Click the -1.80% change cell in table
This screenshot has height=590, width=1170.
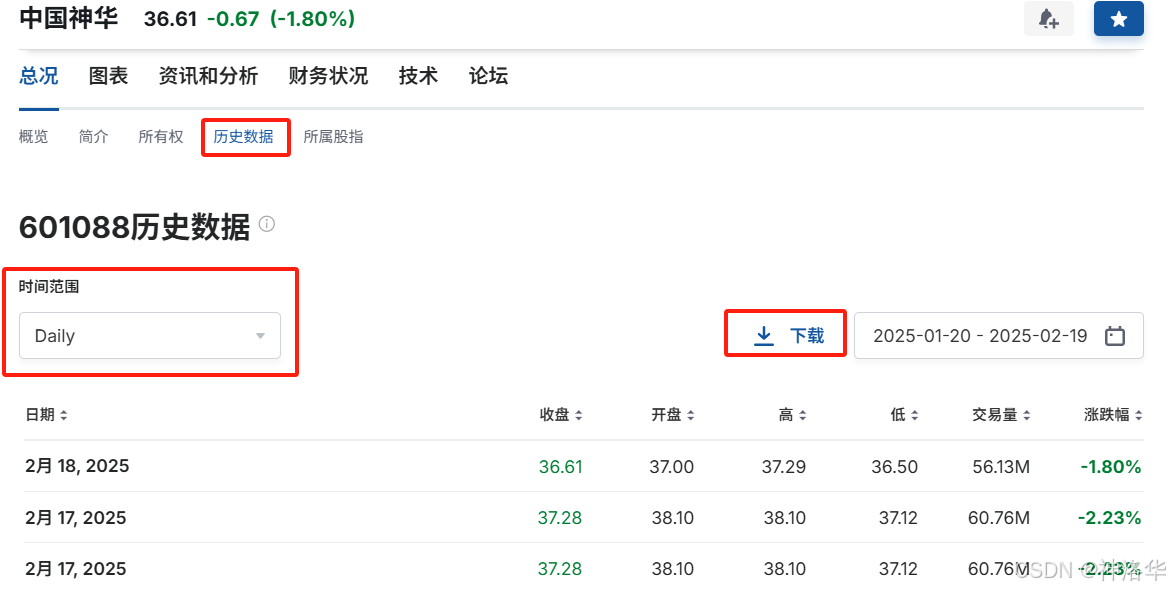[1111, 467]
